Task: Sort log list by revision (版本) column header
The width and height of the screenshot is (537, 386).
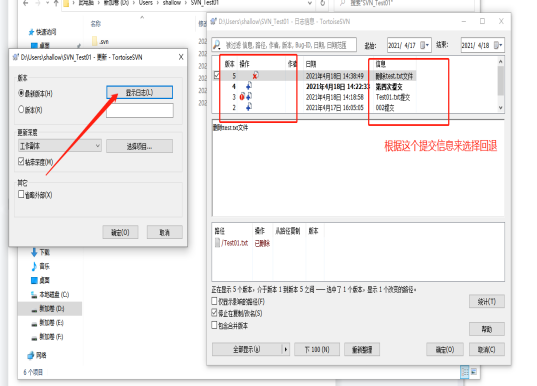Action: click(229, 64)
